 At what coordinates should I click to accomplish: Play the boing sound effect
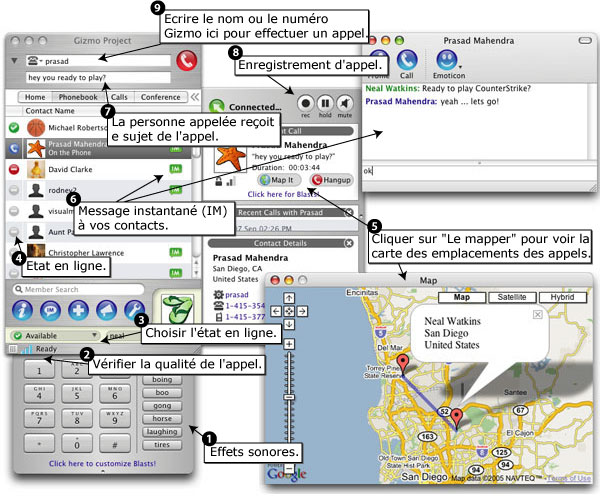point(162,380)
